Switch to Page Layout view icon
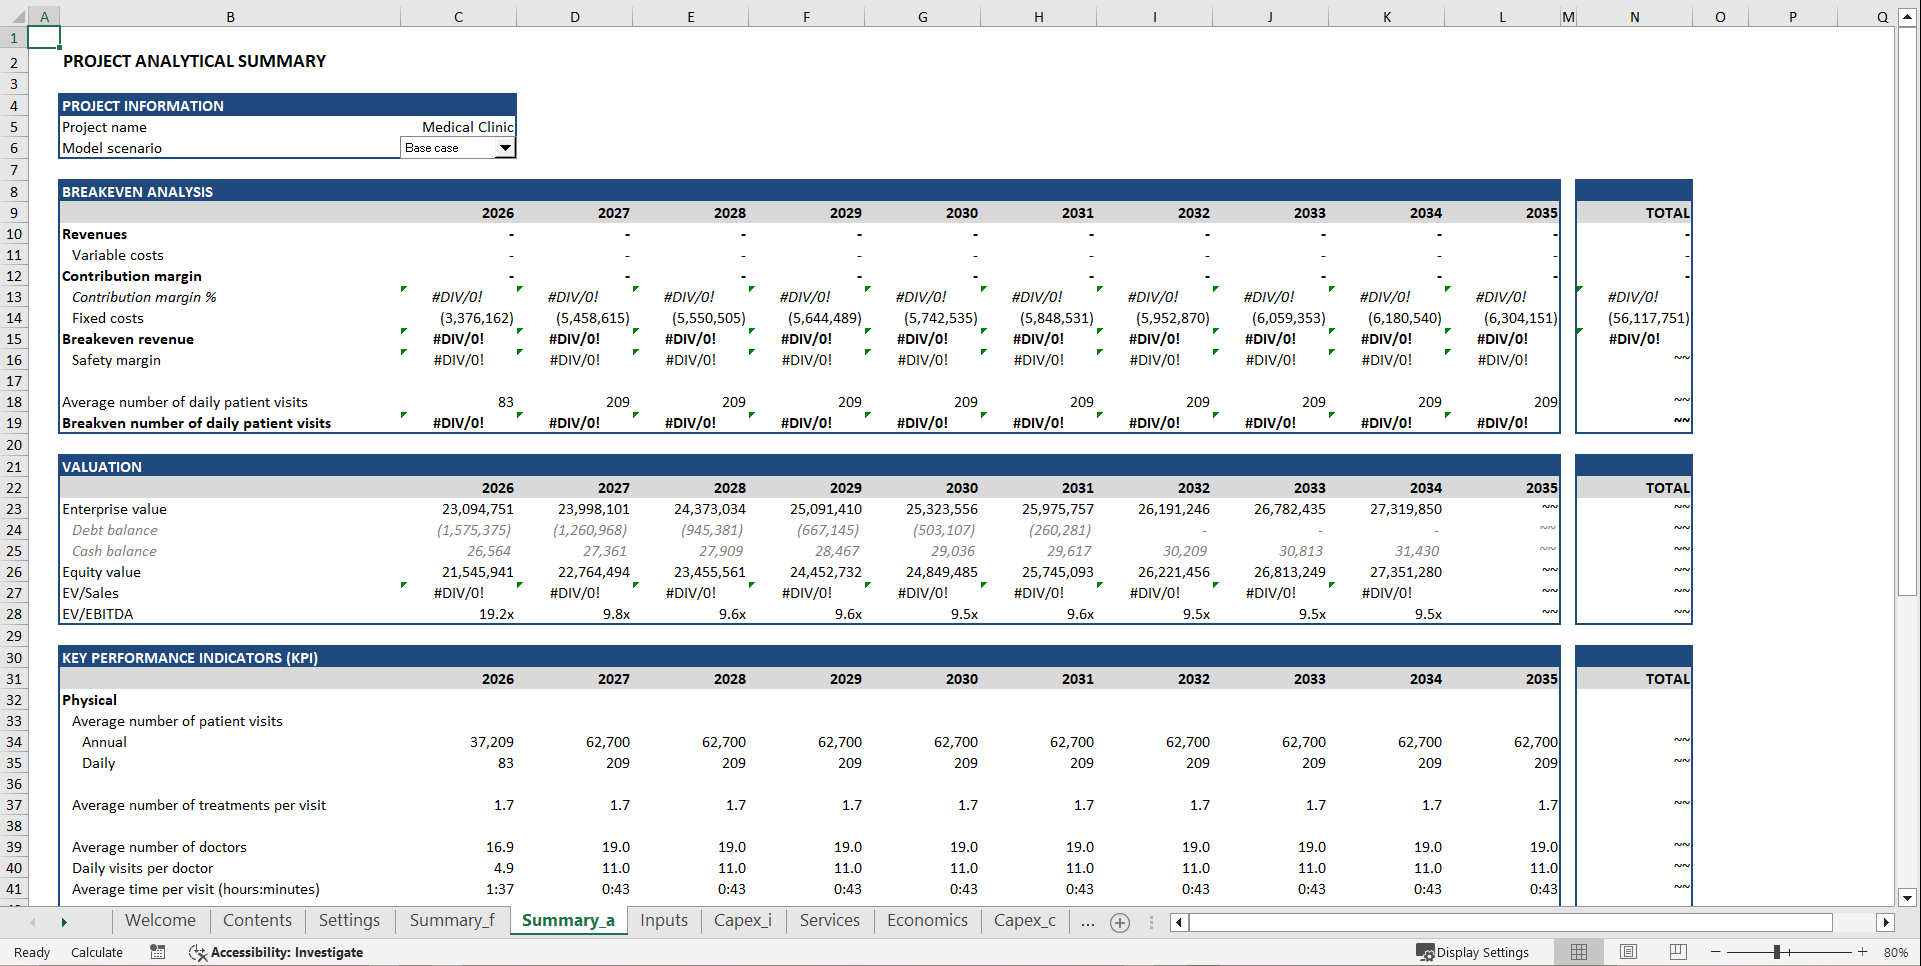Image resolution: width=1921 pixels, height=966 pixels. click(1628, 952)
